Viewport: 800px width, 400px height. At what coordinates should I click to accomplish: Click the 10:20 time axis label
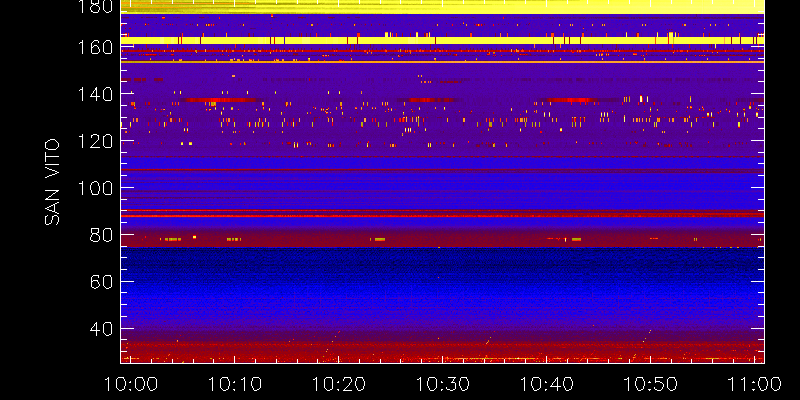(338, 384)
